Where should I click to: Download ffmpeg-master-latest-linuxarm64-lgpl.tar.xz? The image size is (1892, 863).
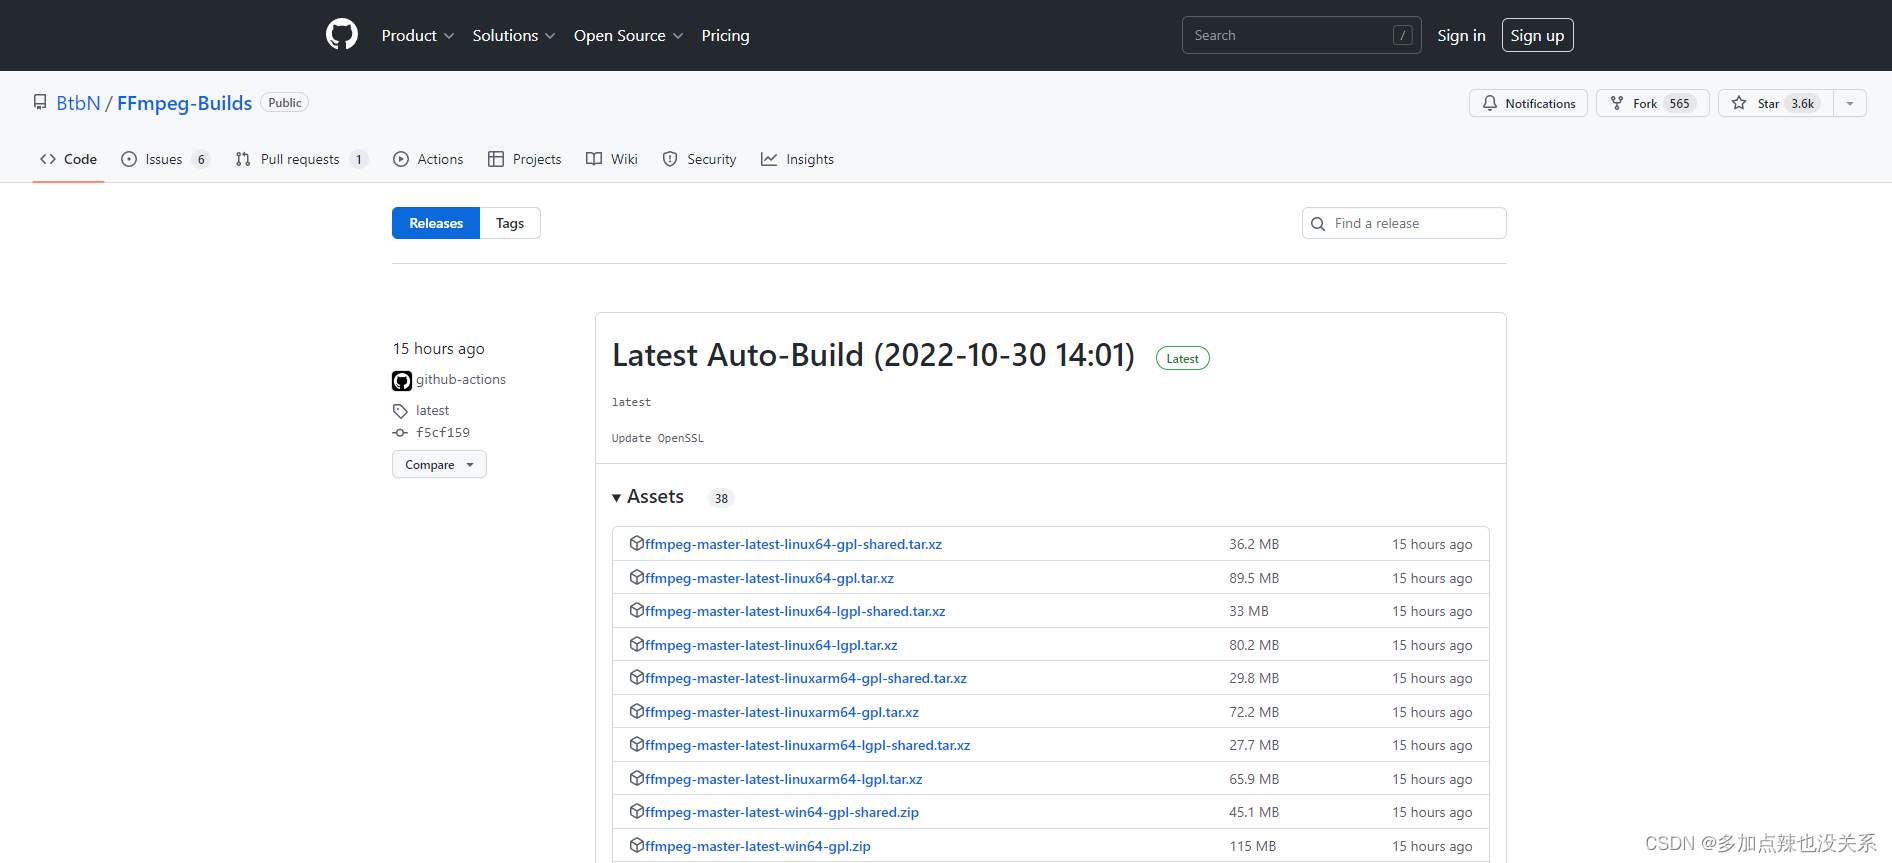[x=784, y=779]
